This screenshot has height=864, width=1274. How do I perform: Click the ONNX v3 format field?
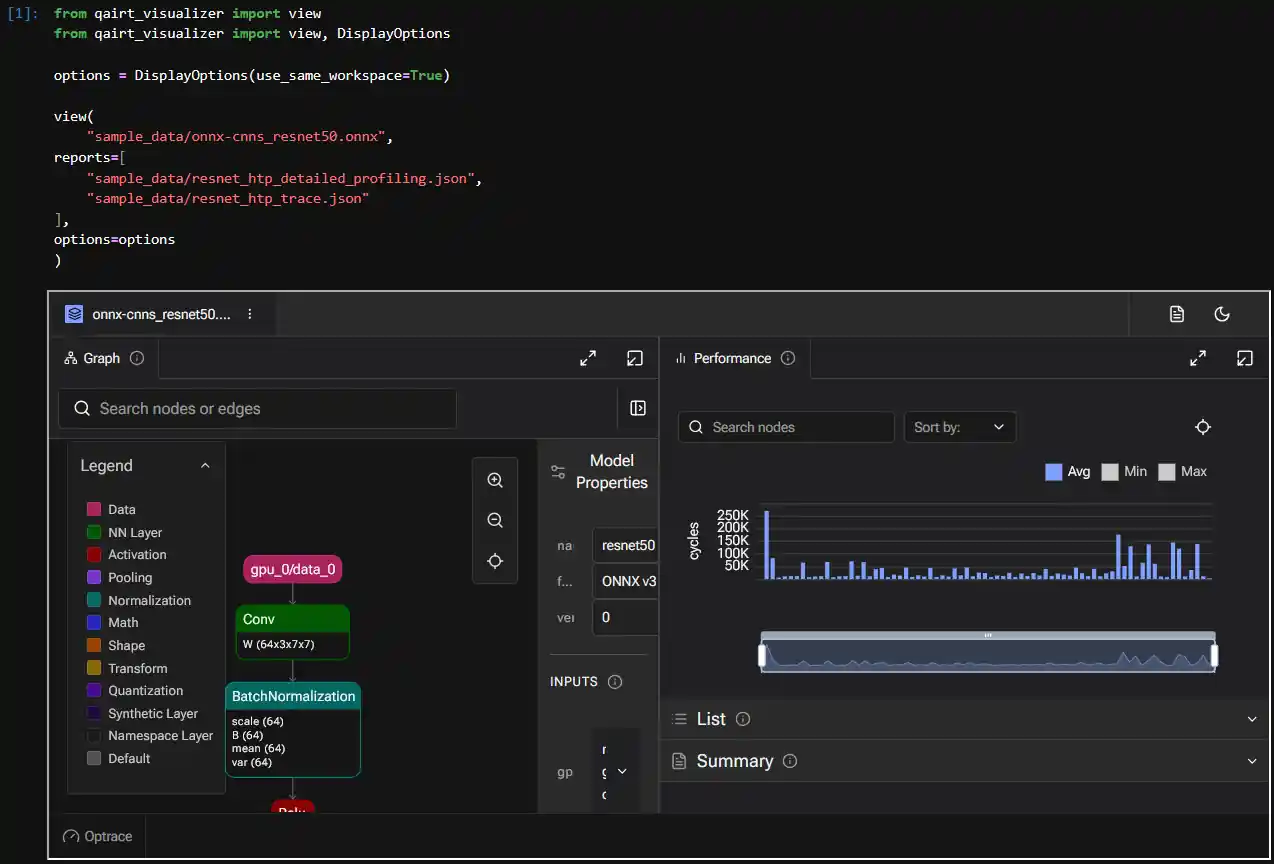(x=625, y=581)
